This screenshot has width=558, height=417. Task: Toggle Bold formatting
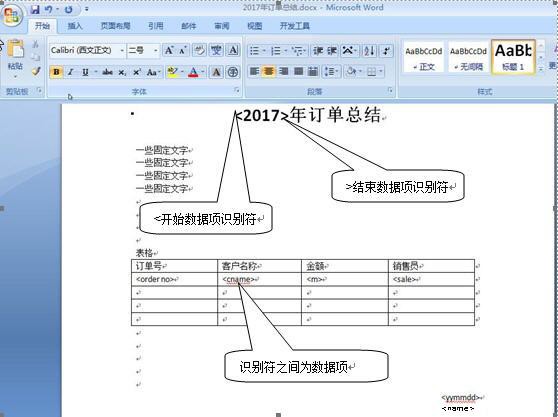pos(56,72)
